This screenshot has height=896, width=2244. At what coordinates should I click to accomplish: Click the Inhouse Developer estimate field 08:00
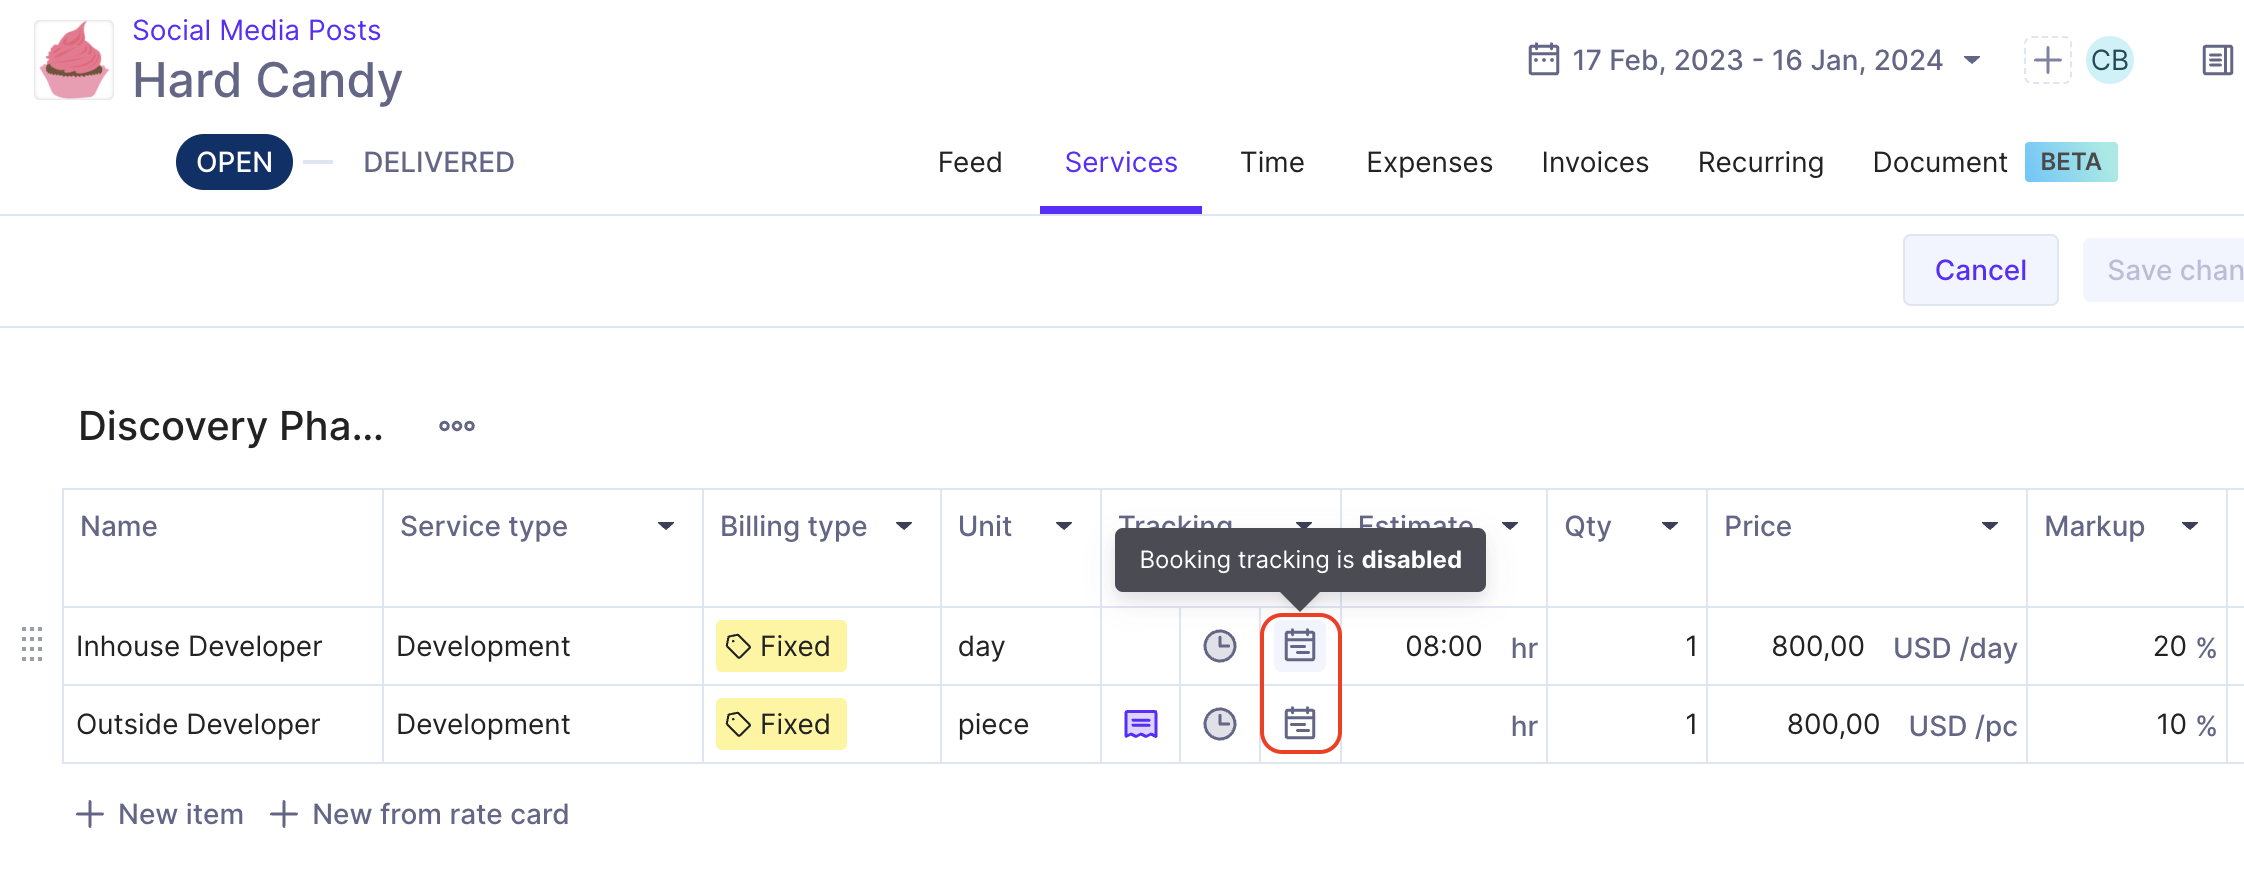point(1443,646)
